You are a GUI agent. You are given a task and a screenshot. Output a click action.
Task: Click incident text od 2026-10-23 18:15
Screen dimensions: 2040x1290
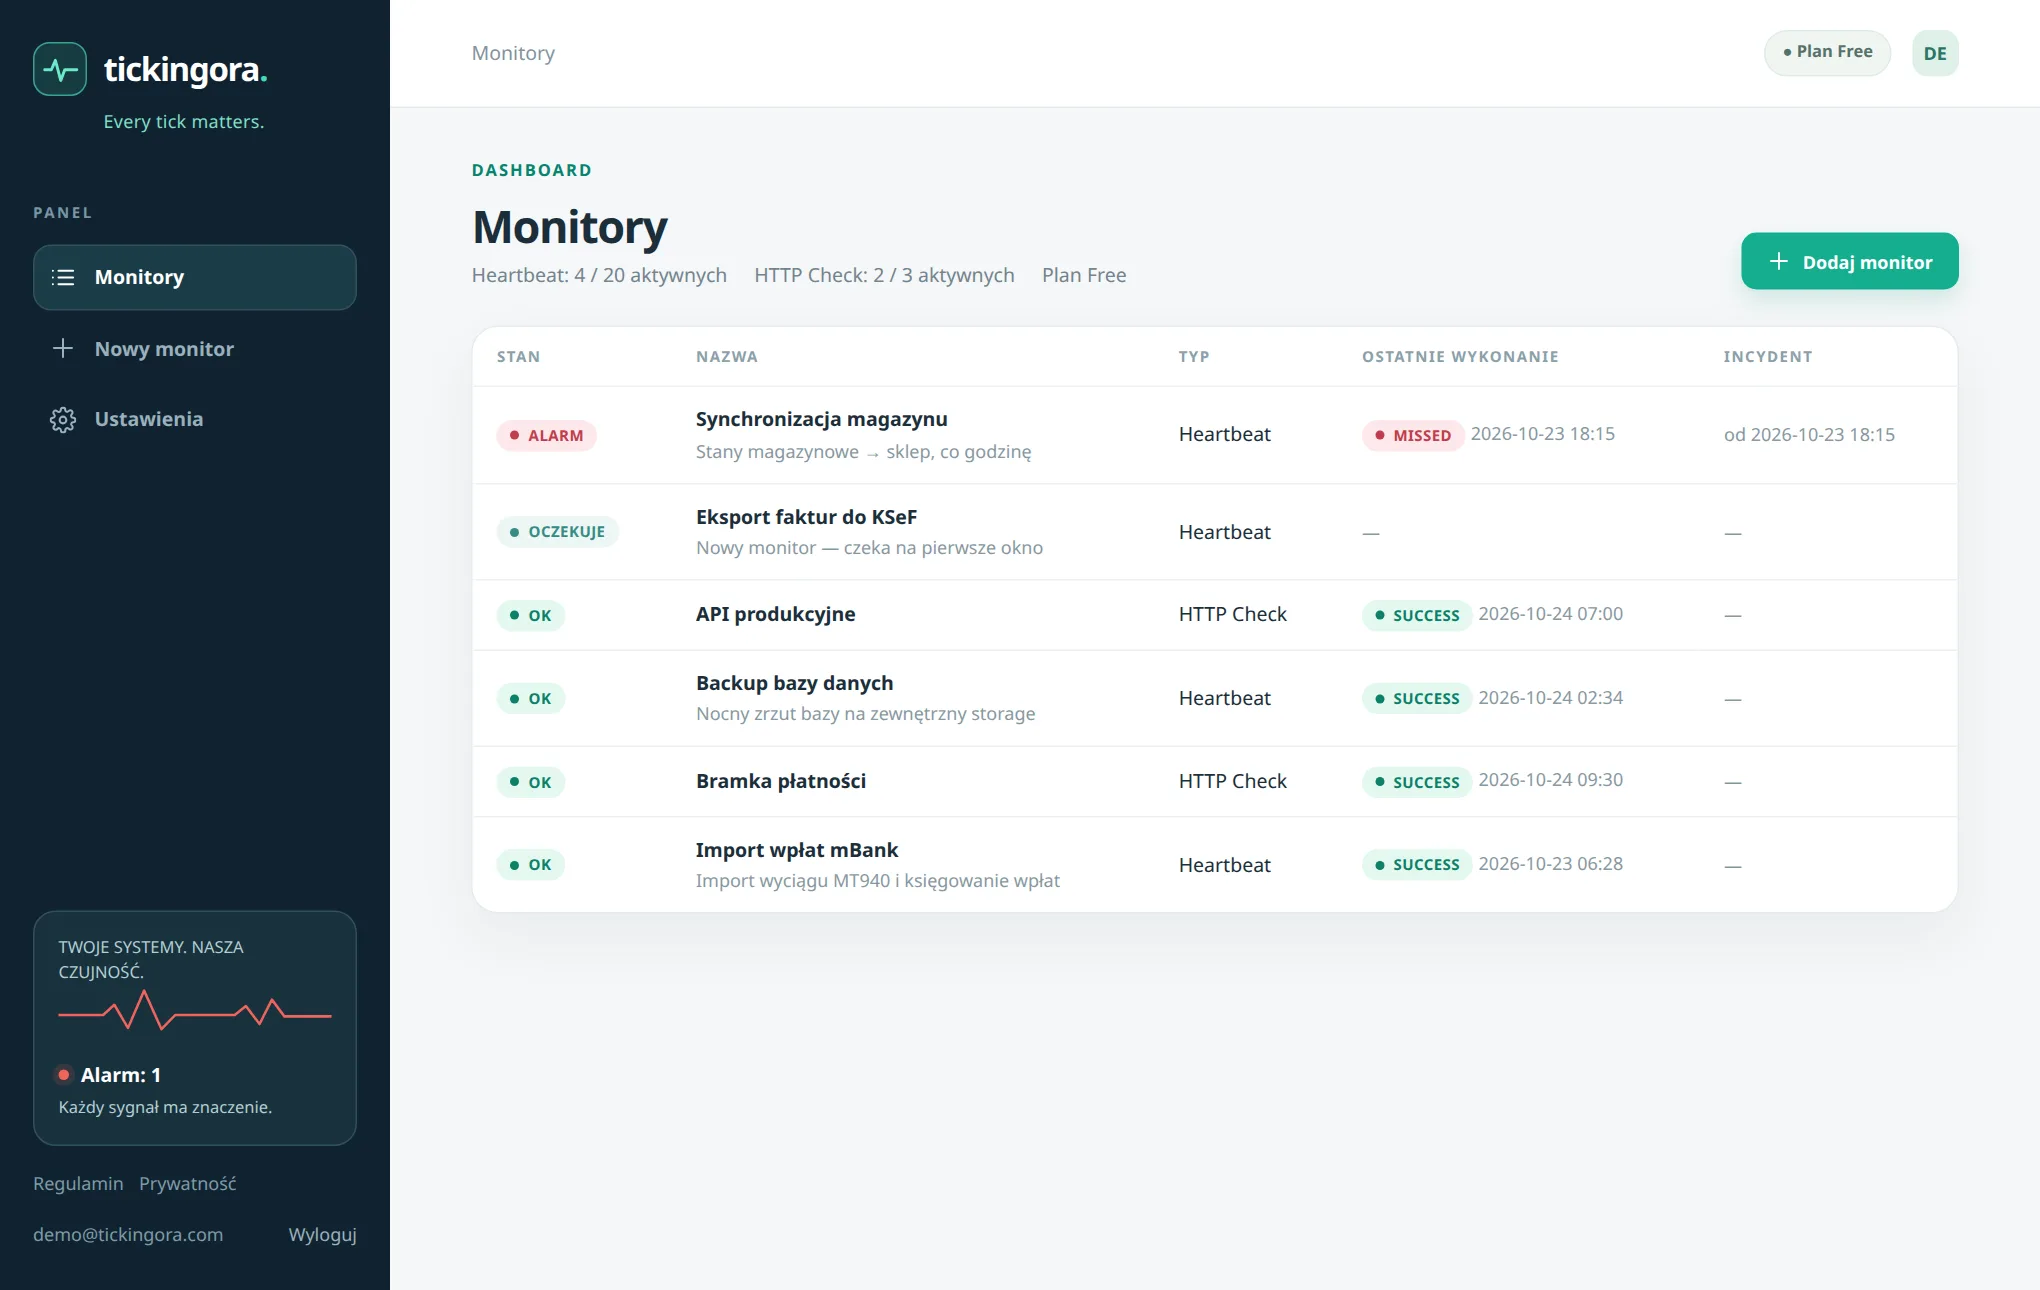1809,434
